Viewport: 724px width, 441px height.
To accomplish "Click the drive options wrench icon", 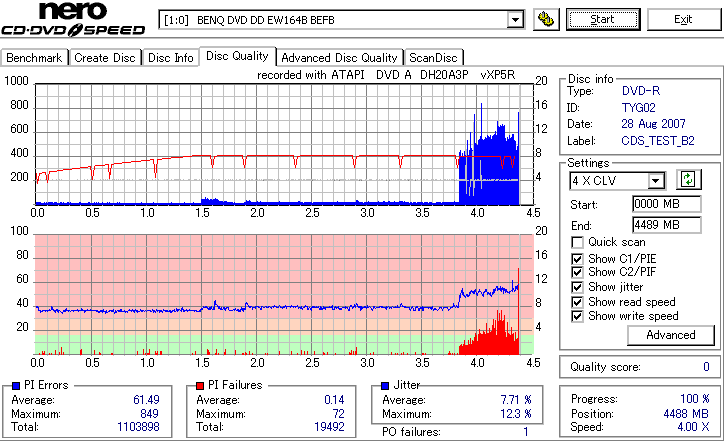I will pos(546,19).
